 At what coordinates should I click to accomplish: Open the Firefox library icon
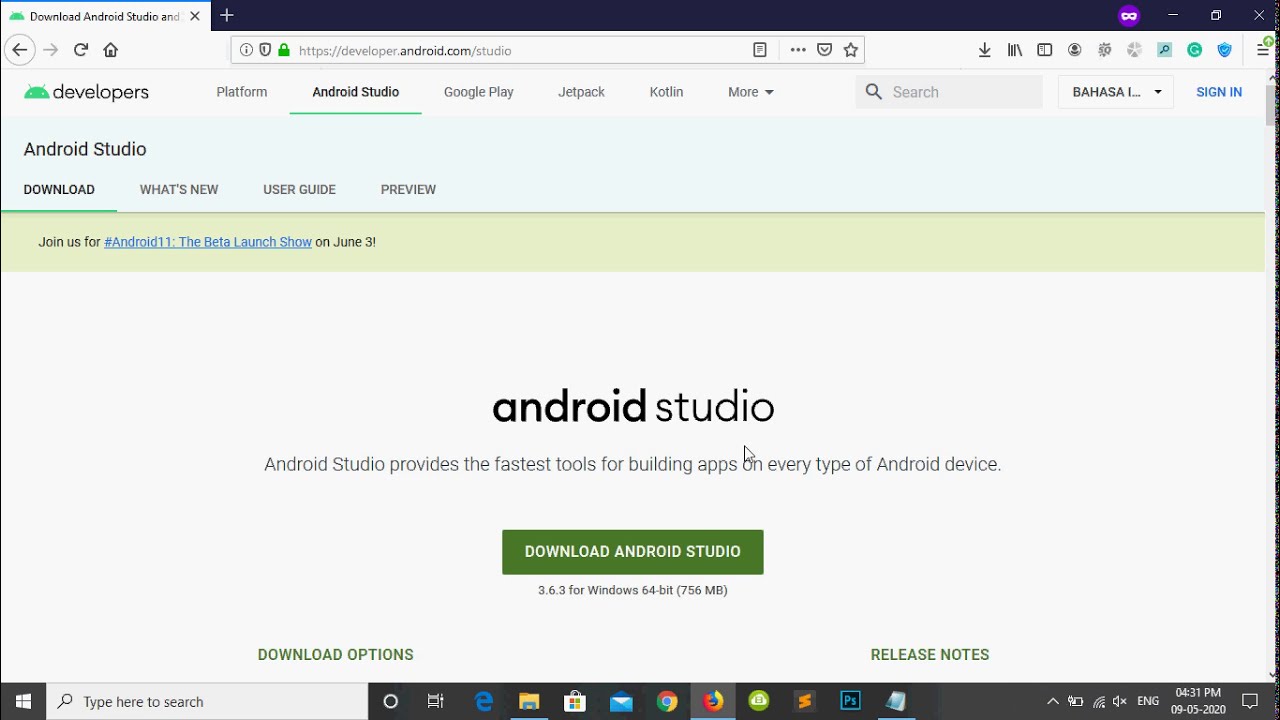click(x=1015, y=50)
